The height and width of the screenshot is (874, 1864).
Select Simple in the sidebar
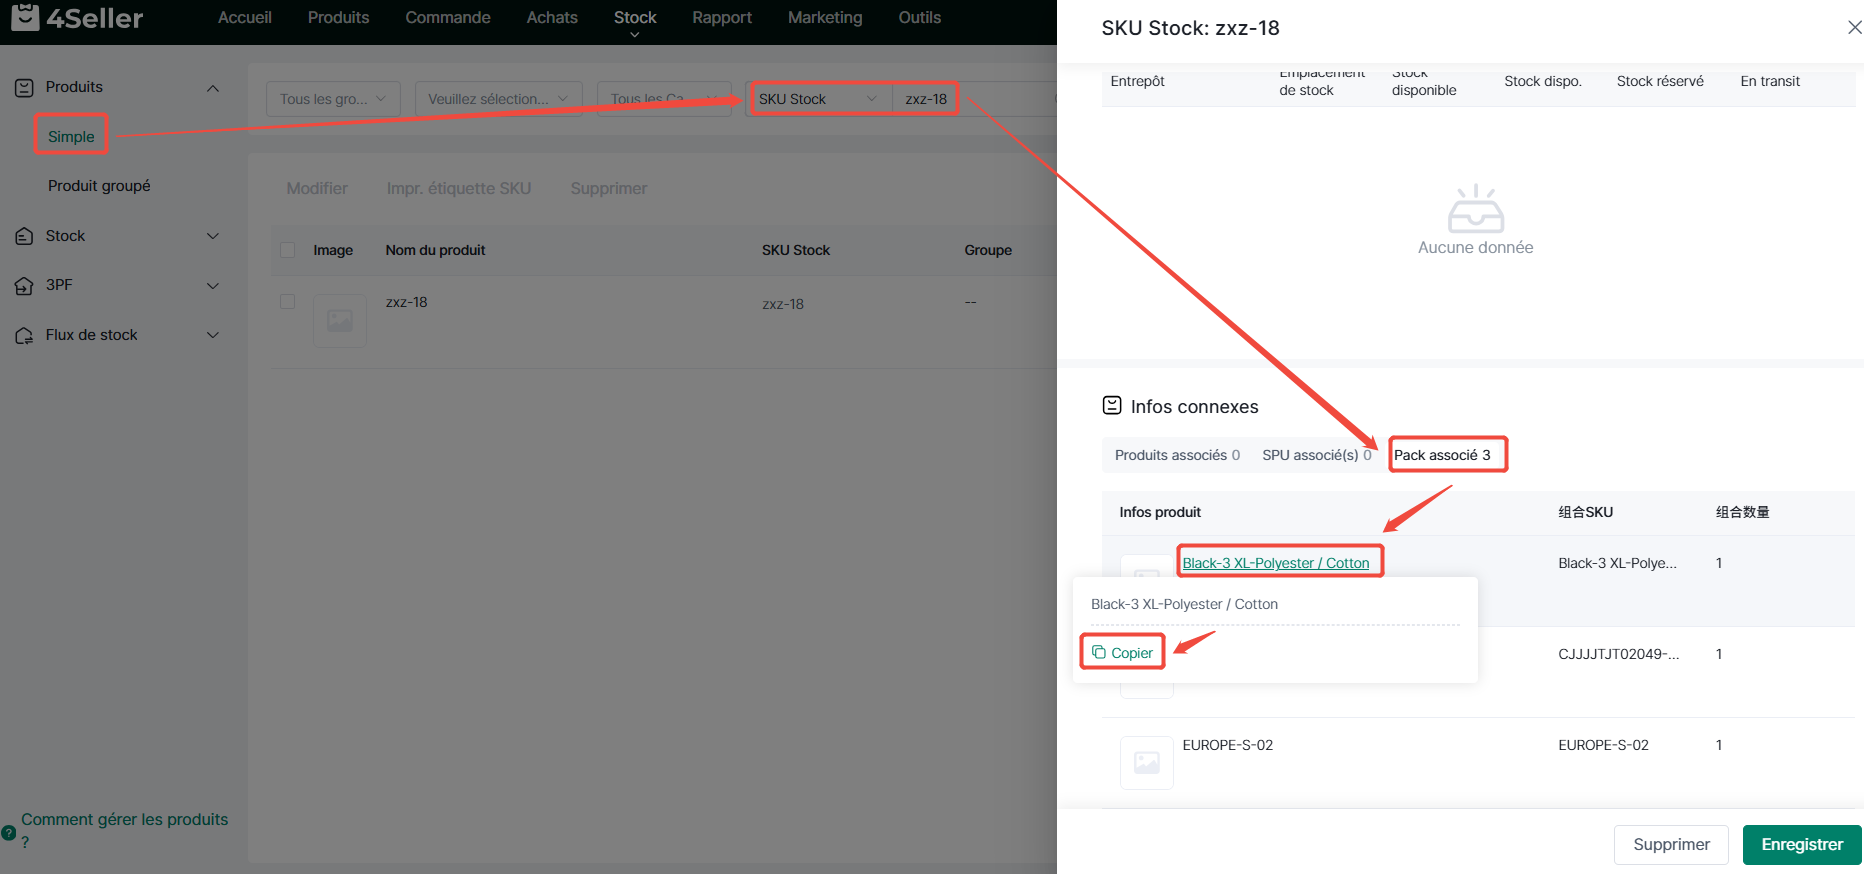pyautogui.click(x=71, y=137)
